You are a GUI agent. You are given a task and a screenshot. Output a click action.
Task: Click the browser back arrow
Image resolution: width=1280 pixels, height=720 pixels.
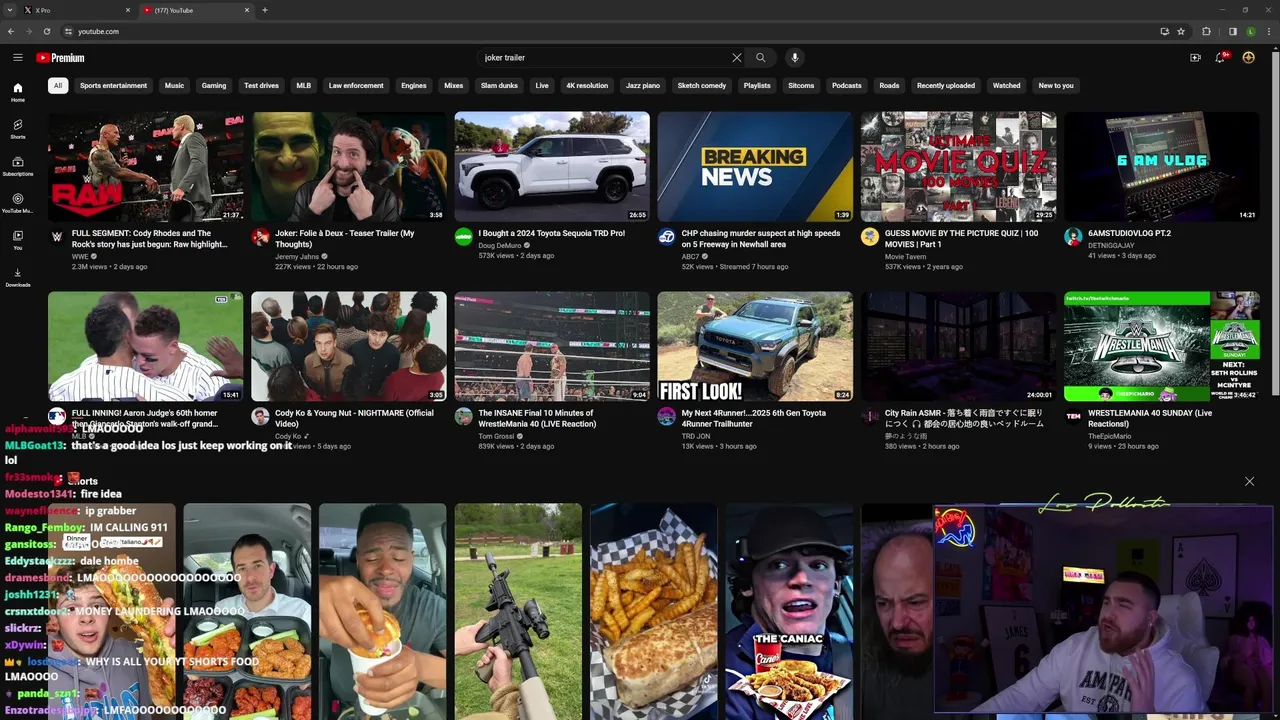click(12, 31)
